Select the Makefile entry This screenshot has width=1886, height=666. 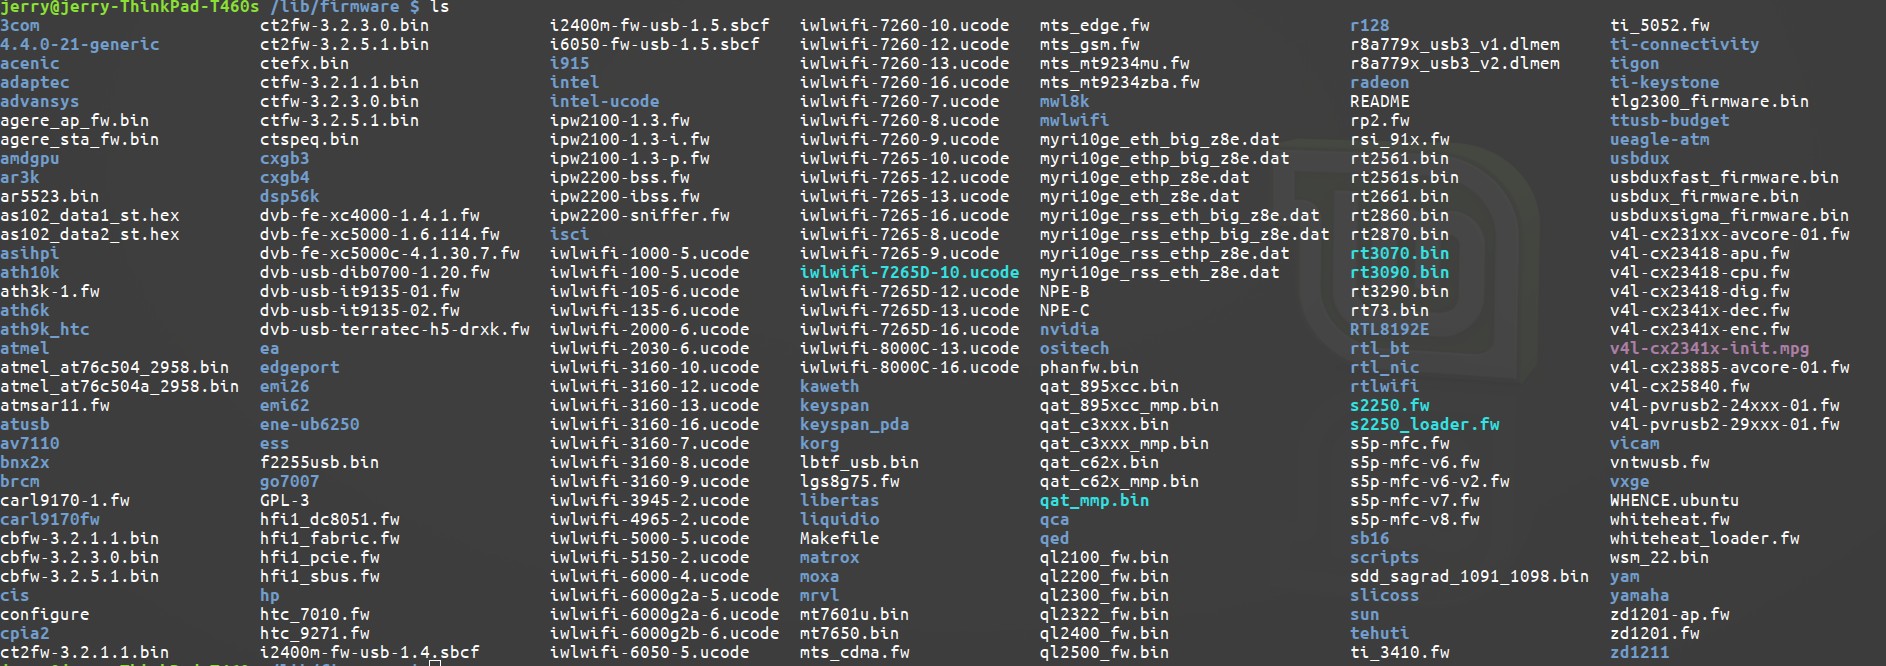pos(839,538)
